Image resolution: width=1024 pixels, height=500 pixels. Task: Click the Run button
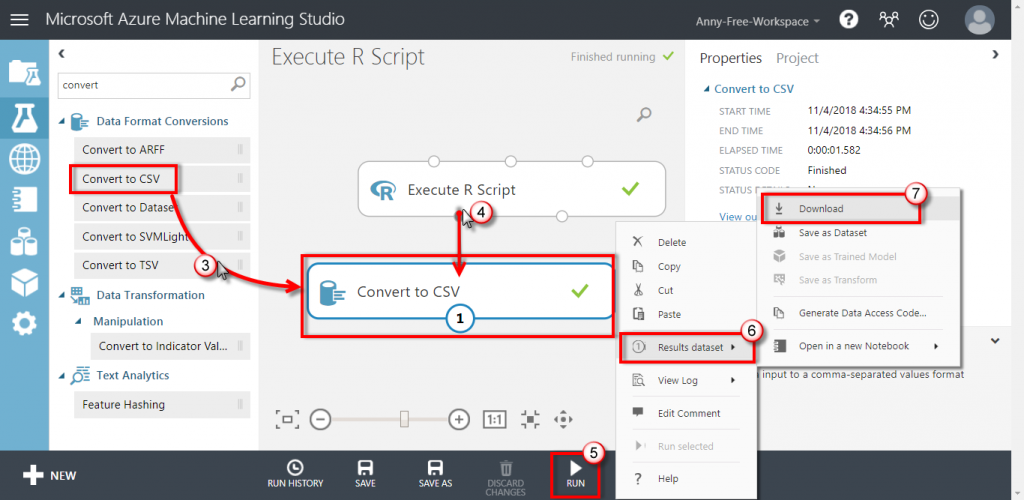click(x=575, y=474)
